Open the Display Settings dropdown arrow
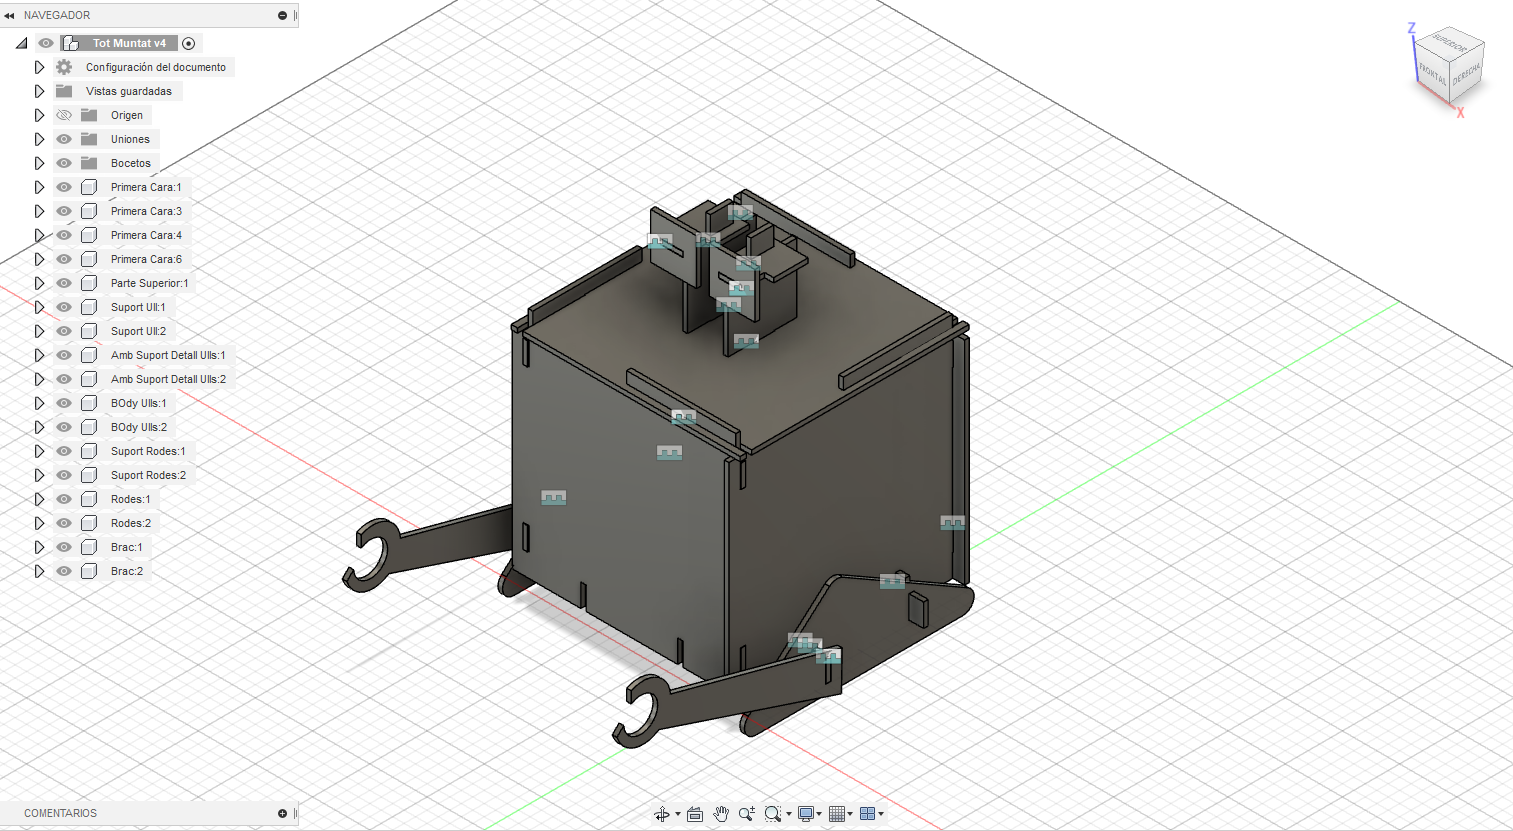 (819, 814)
